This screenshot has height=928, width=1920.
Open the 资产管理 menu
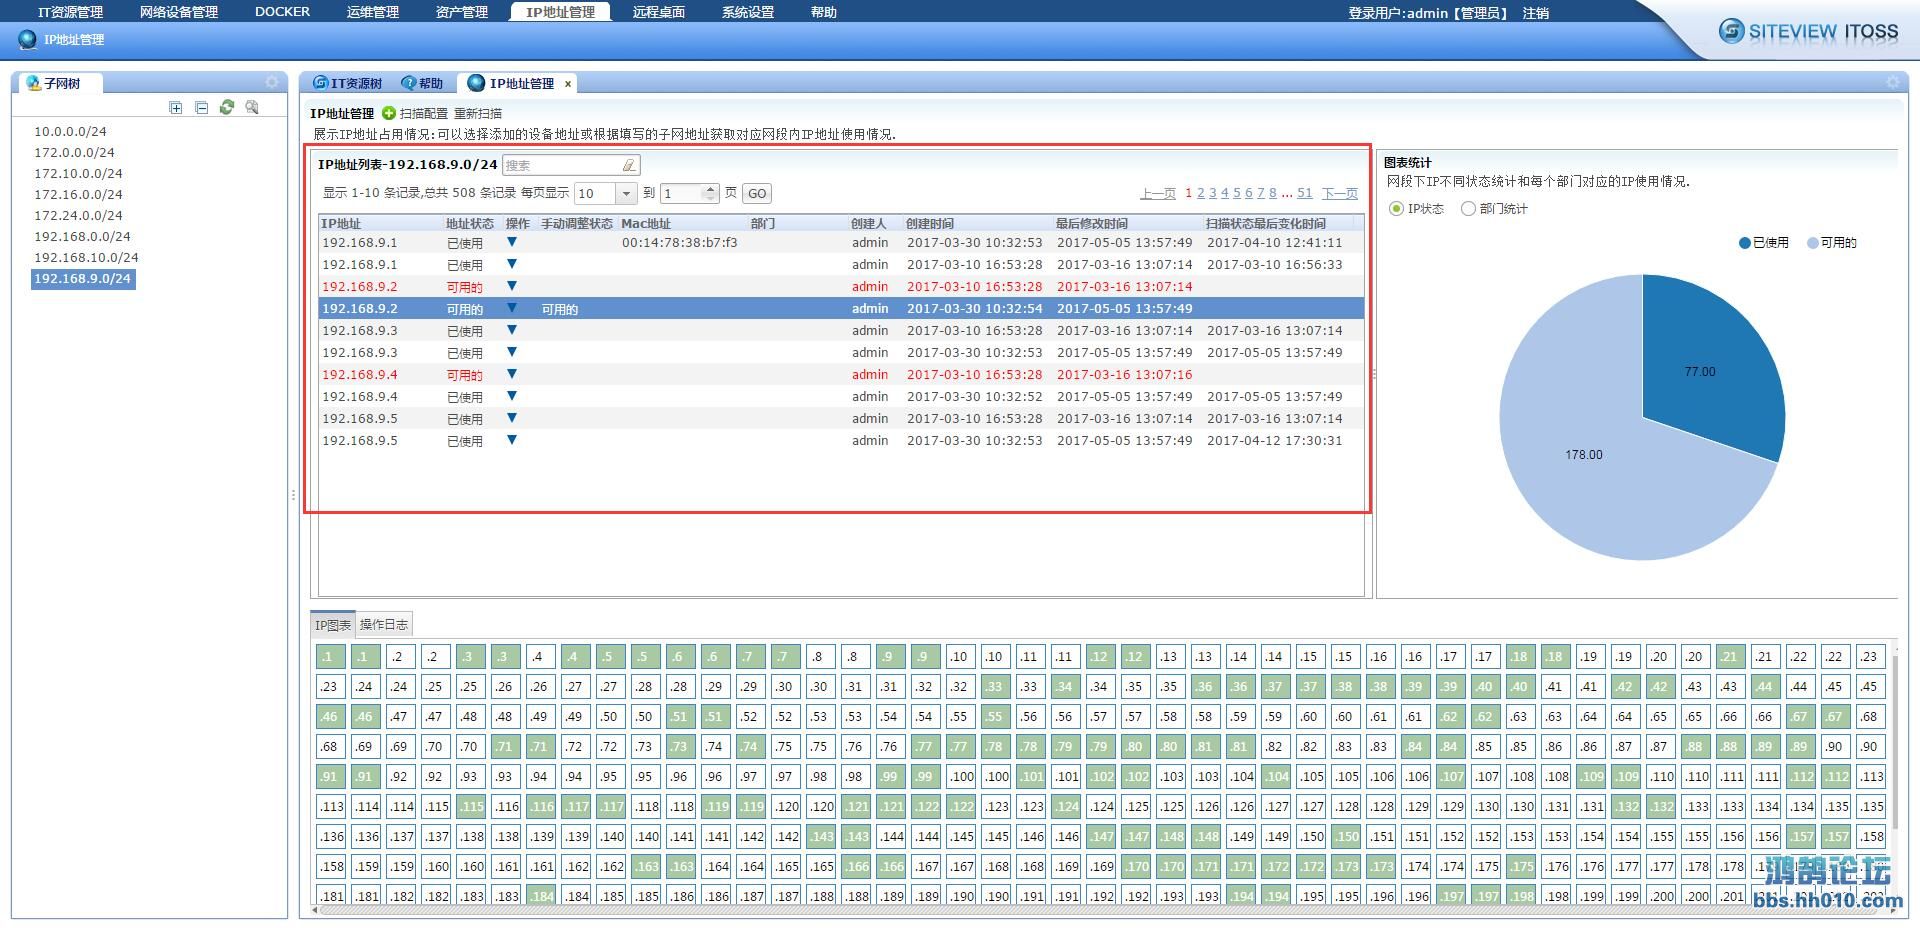pos(462,12)
